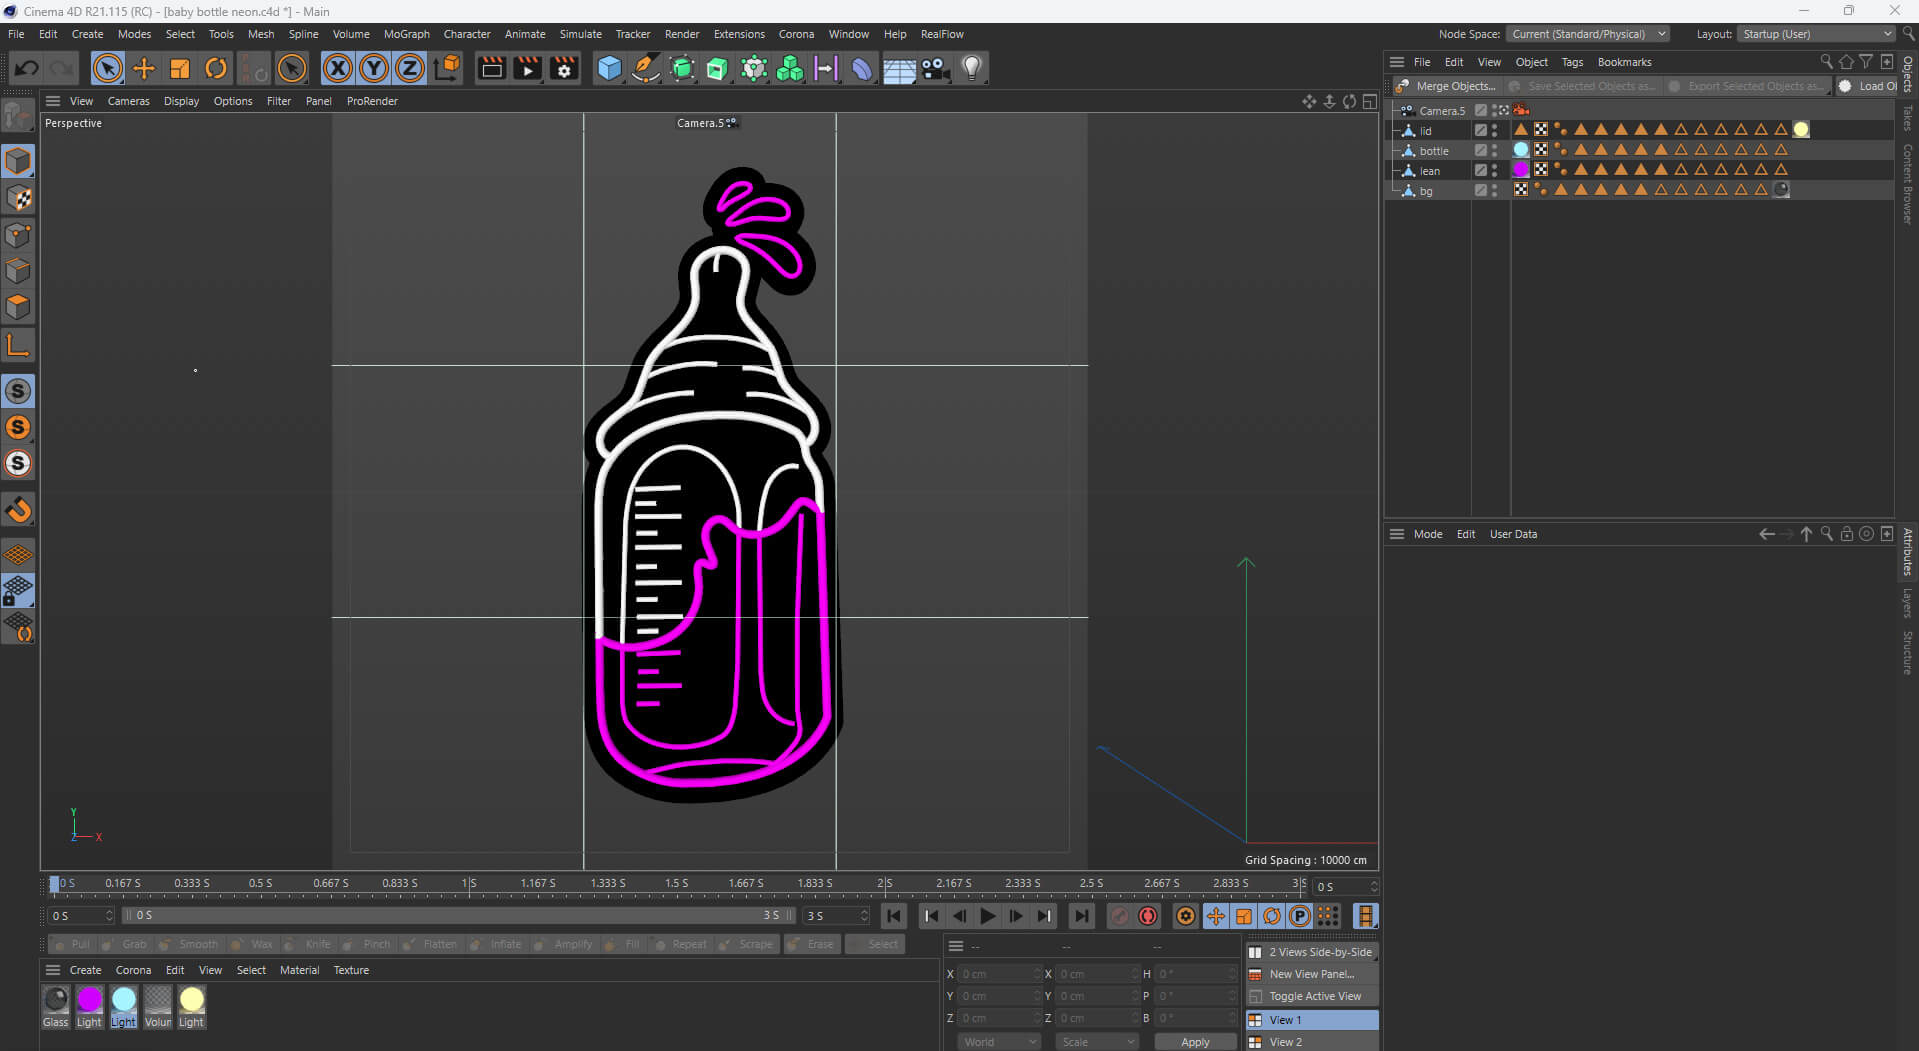The height and width of the screenshot is (1051, 1919).
Task: Open the Simulate menu
Action: click(580, 34)
